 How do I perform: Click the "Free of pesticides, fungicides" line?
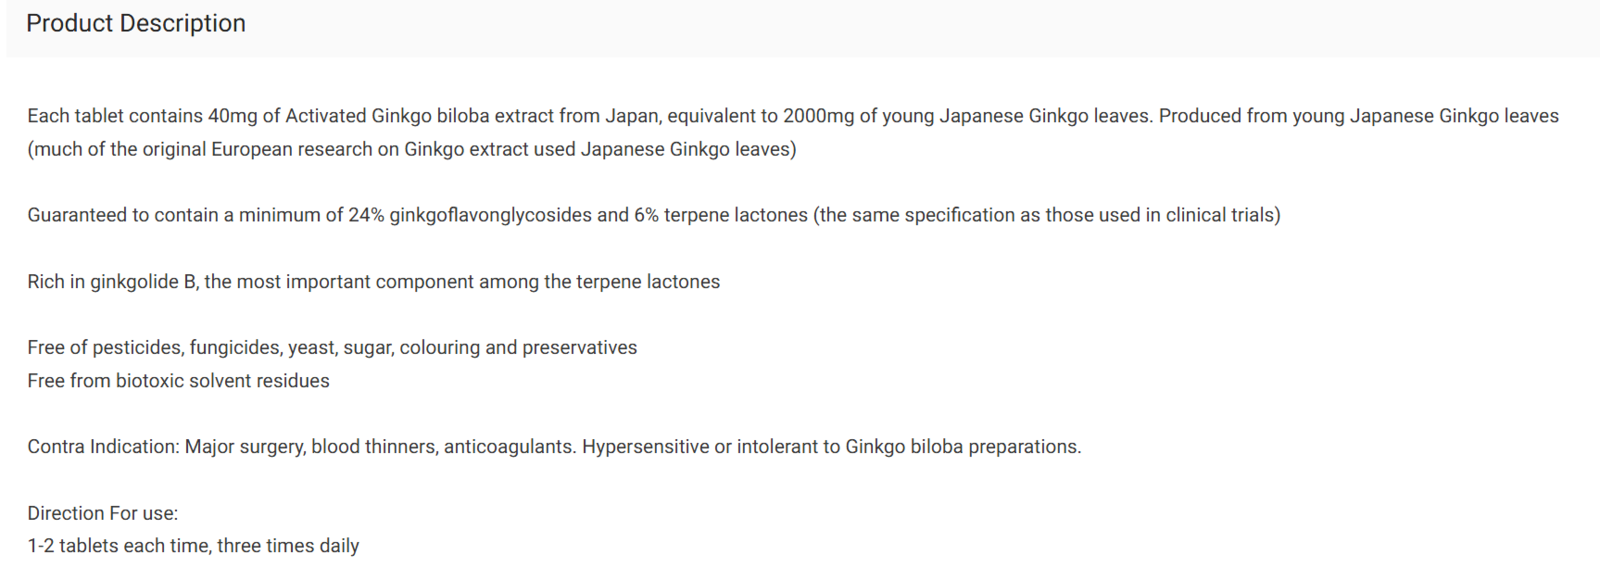coord(332,348)
